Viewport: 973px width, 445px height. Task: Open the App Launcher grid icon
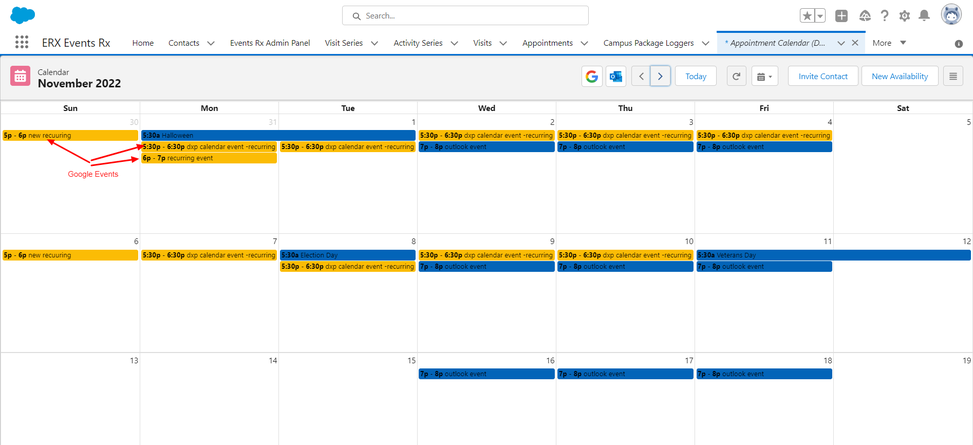coord(22,43)
